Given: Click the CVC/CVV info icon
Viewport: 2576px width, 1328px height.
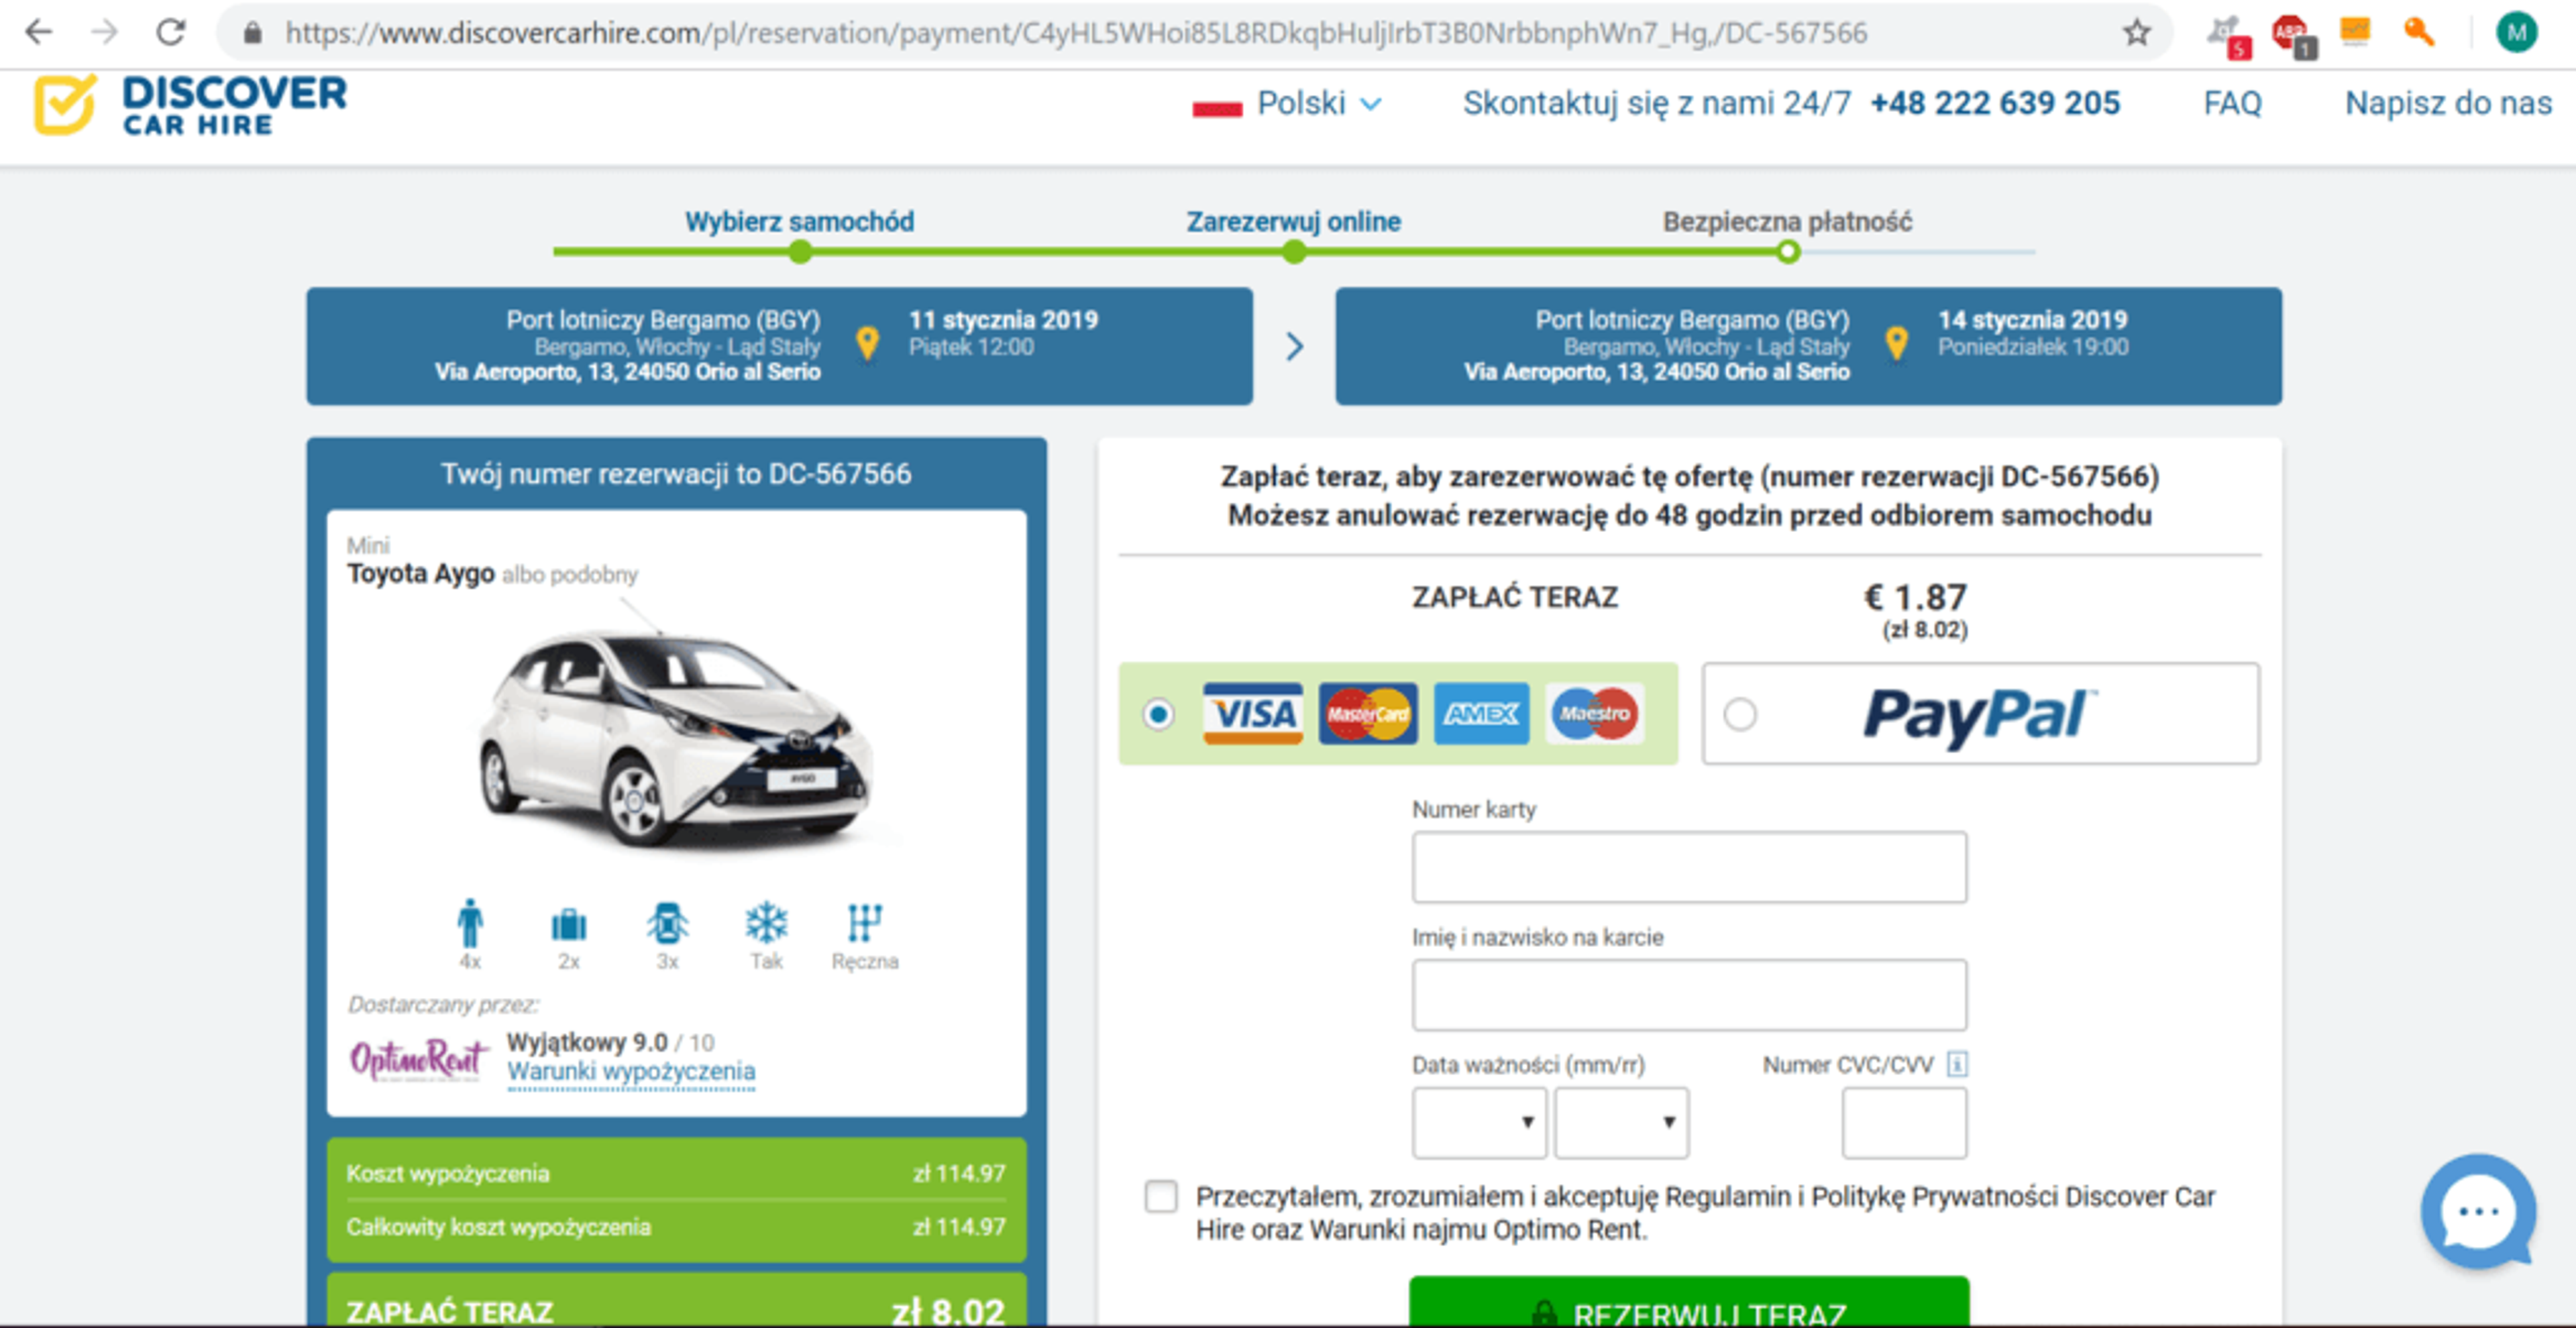Looking at the screenshot, I should click(x=1956, y=1064).
